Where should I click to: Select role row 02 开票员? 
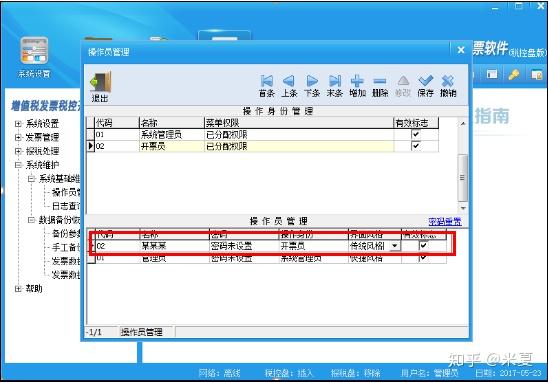tap(262, 146)
